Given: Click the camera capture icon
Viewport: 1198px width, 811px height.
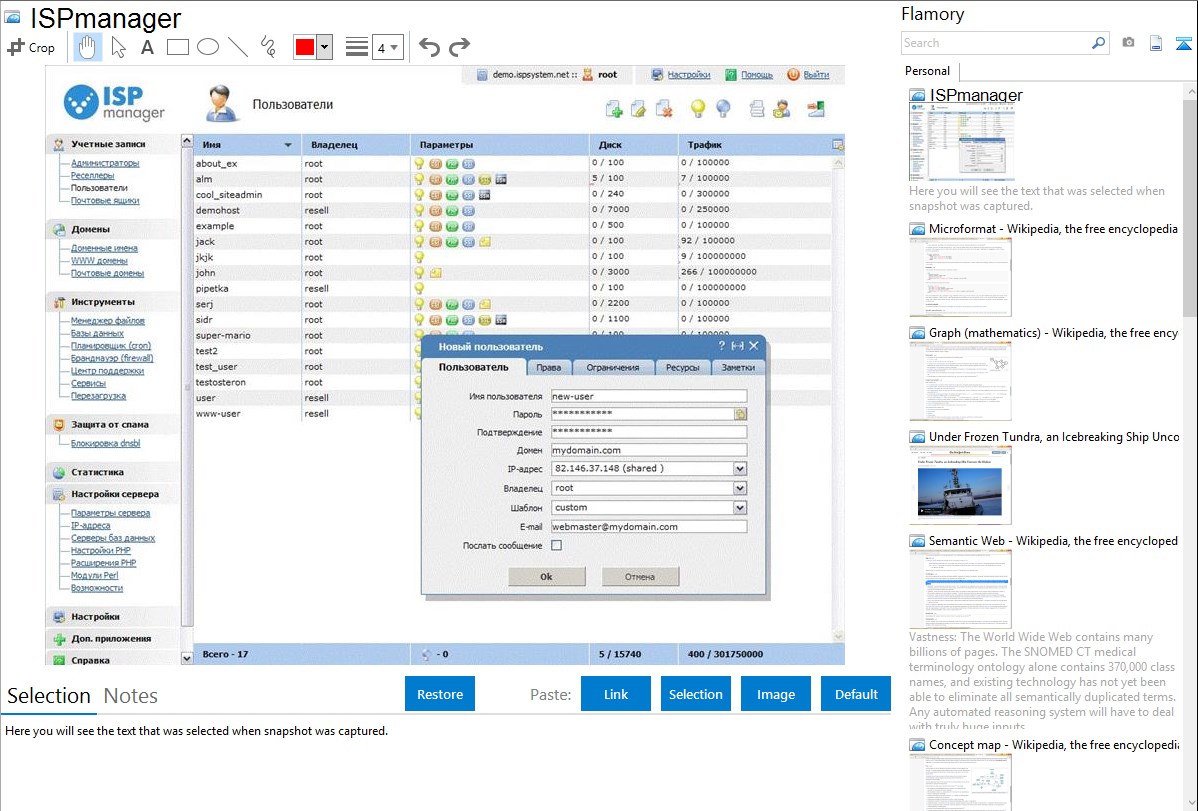Looking at the screenshot, I should [1128, 43].
